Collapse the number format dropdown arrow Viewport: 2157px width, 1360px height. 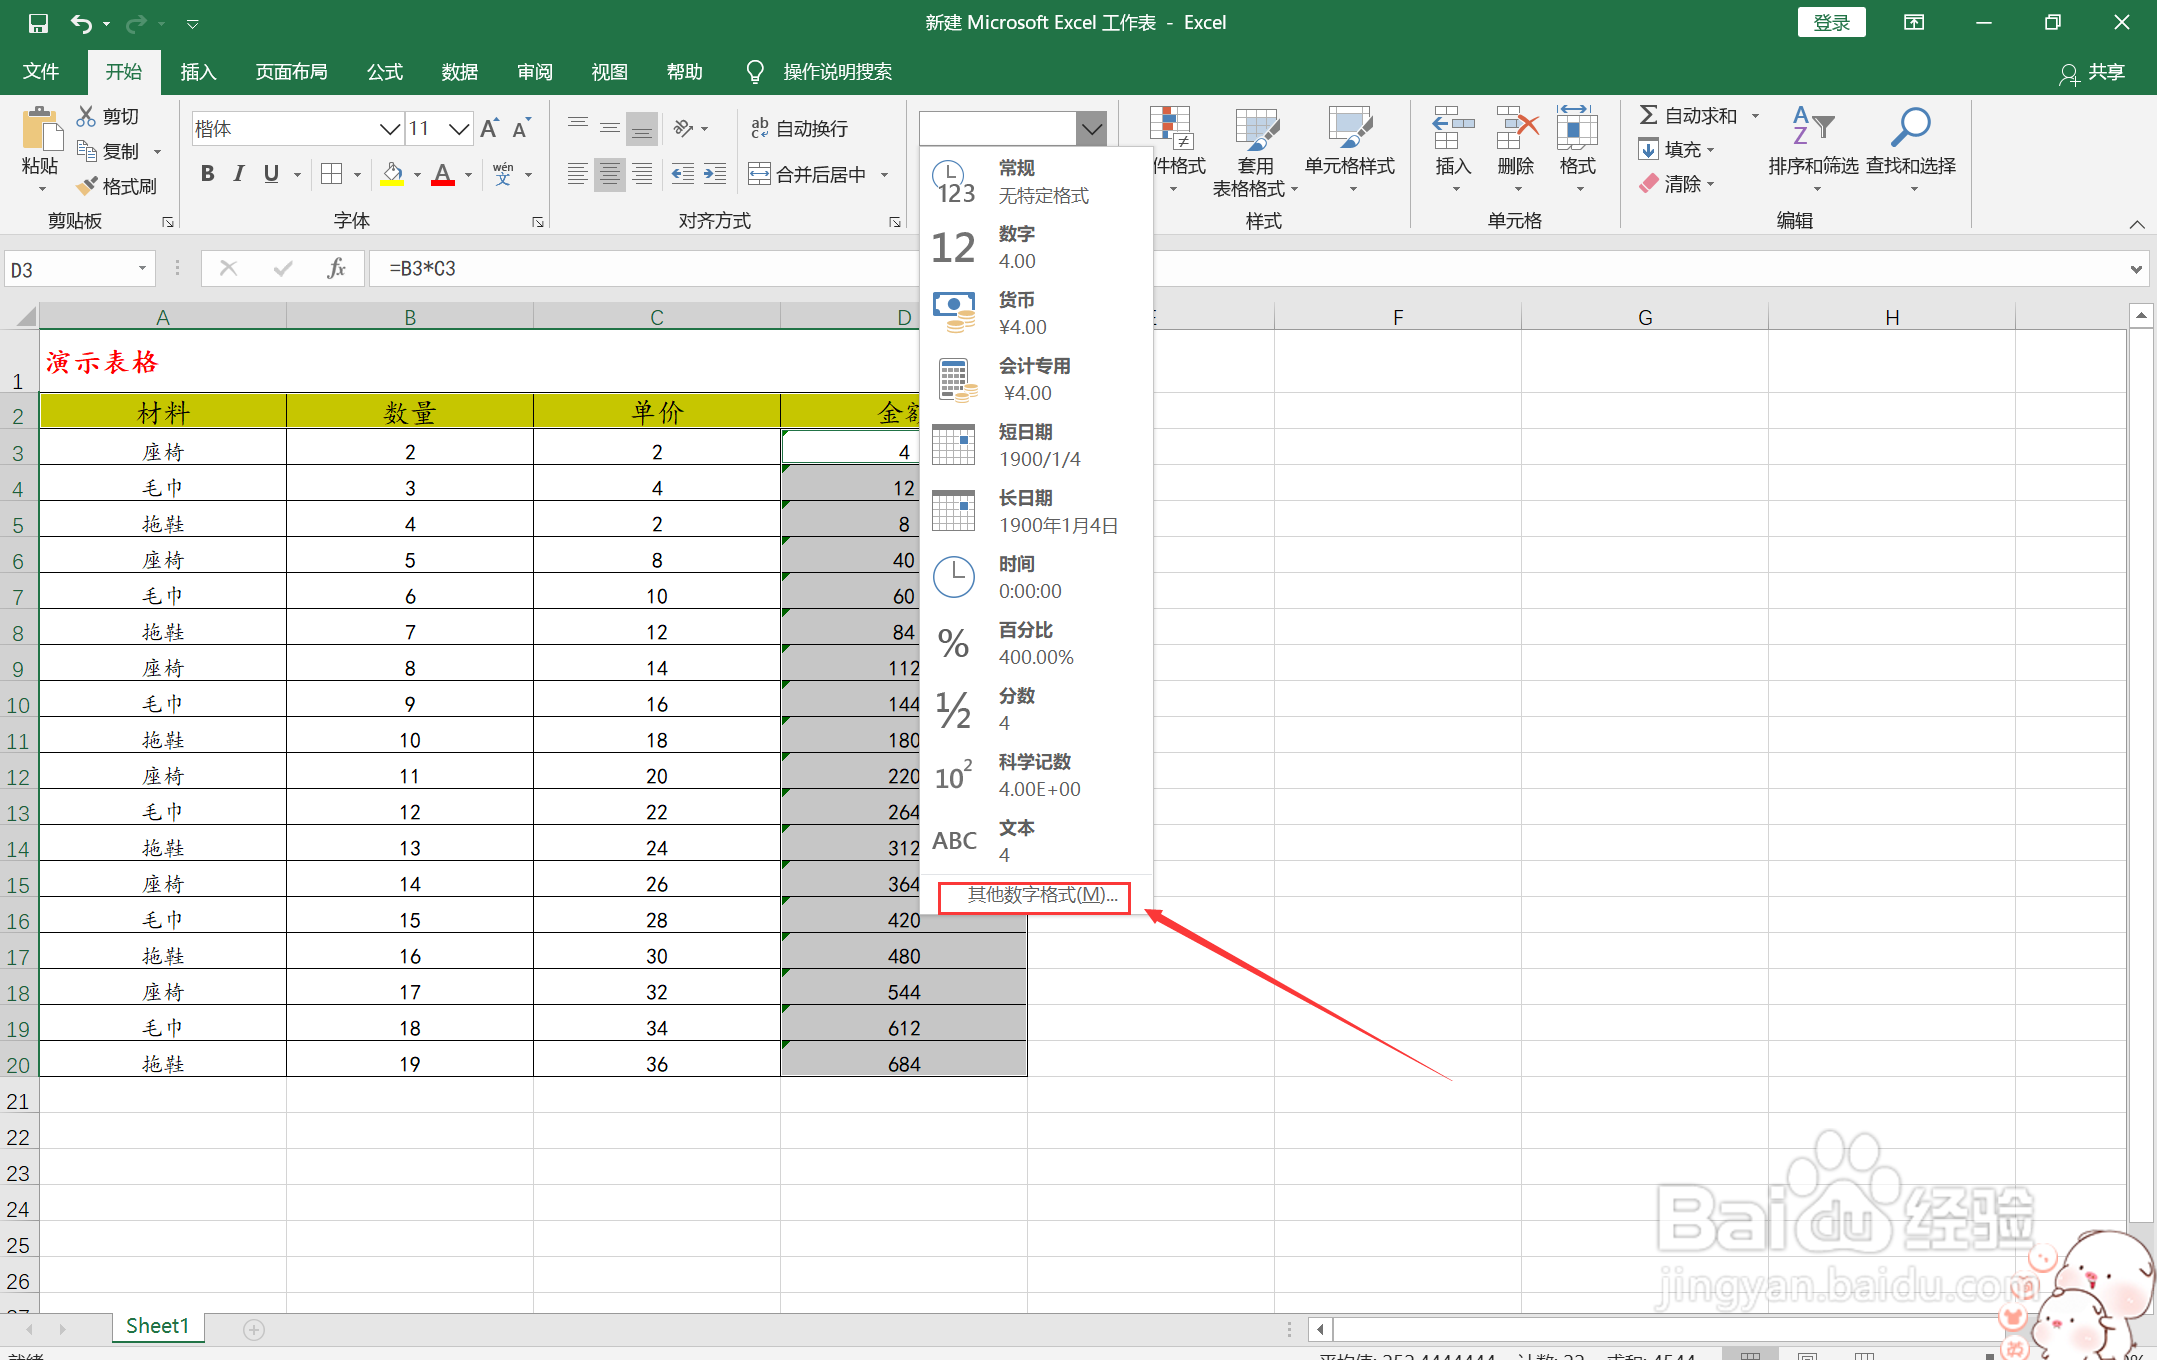point(1091,128)
